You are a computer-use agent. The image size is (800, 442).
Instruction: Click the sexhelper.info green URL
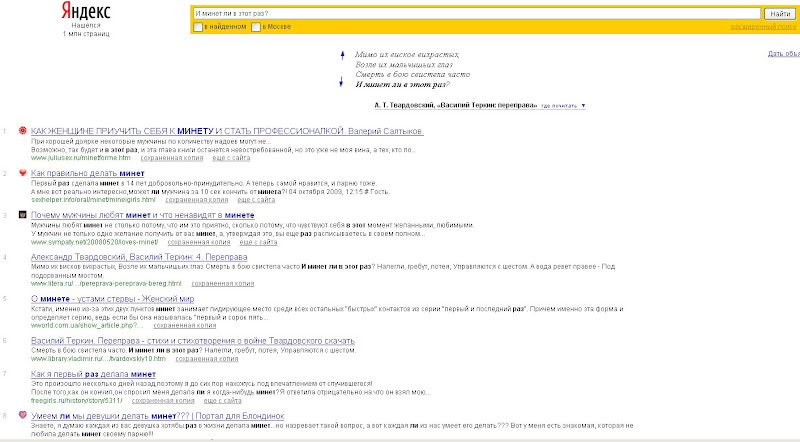[93, 200]
